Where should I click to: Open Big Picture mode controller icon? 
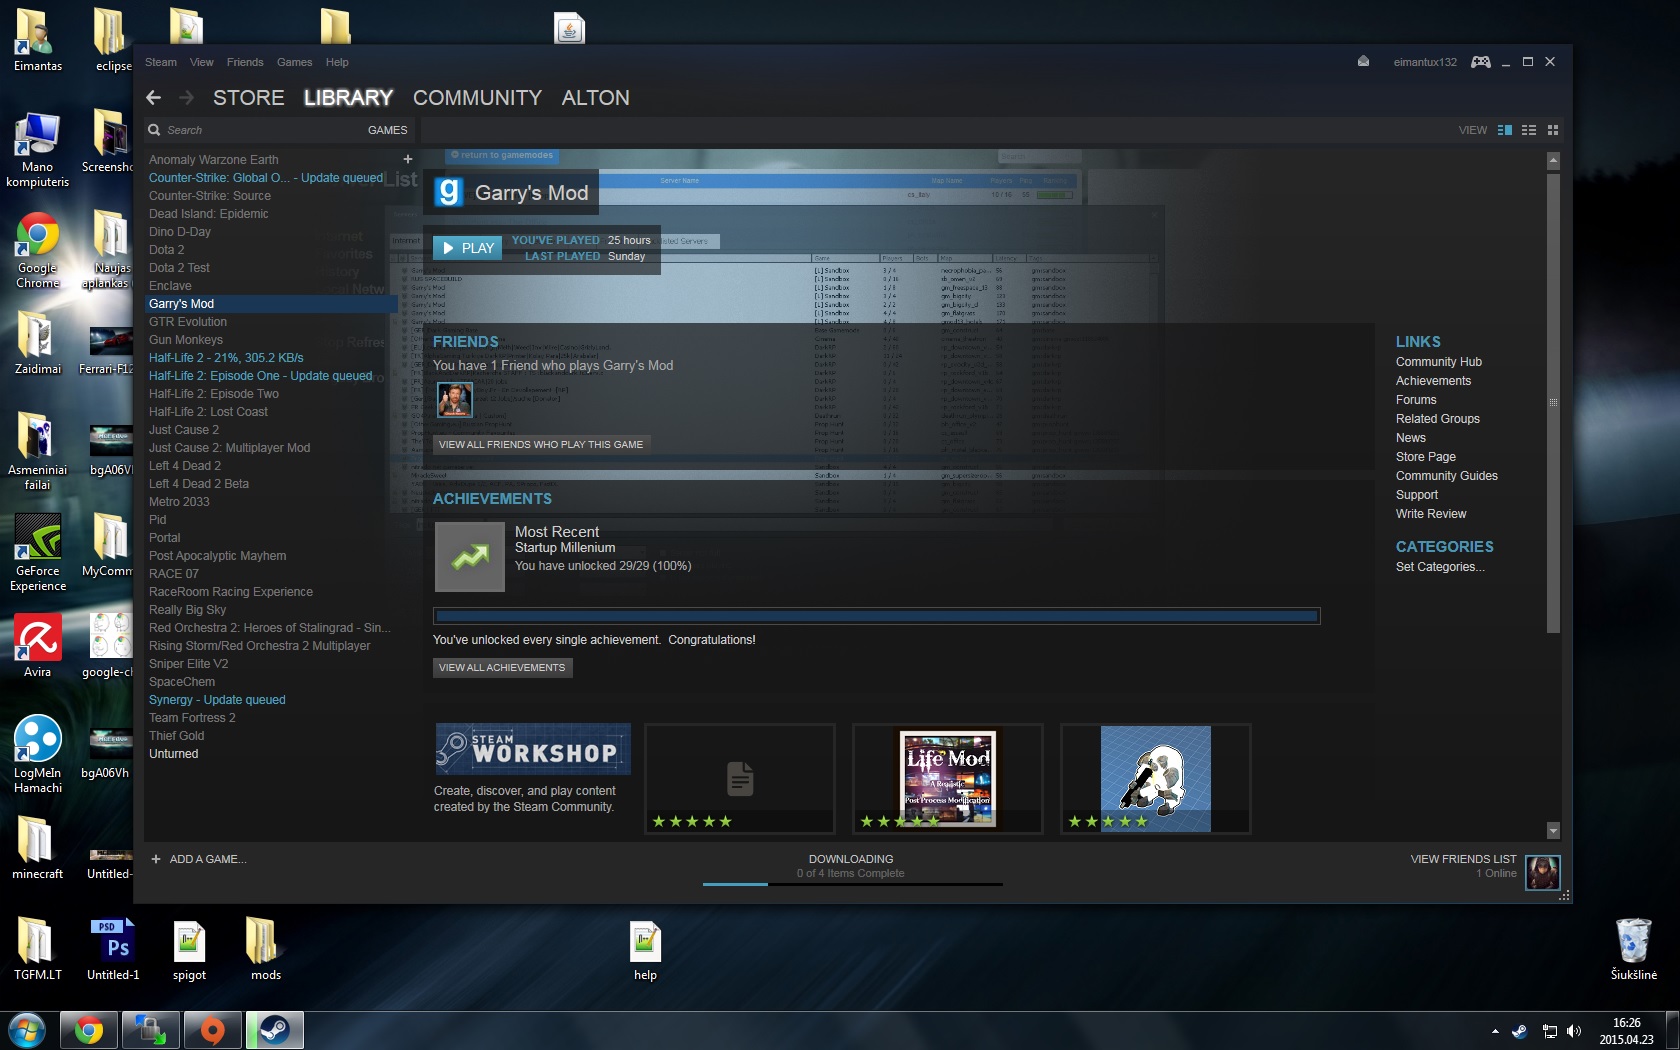coord(1480,62)
